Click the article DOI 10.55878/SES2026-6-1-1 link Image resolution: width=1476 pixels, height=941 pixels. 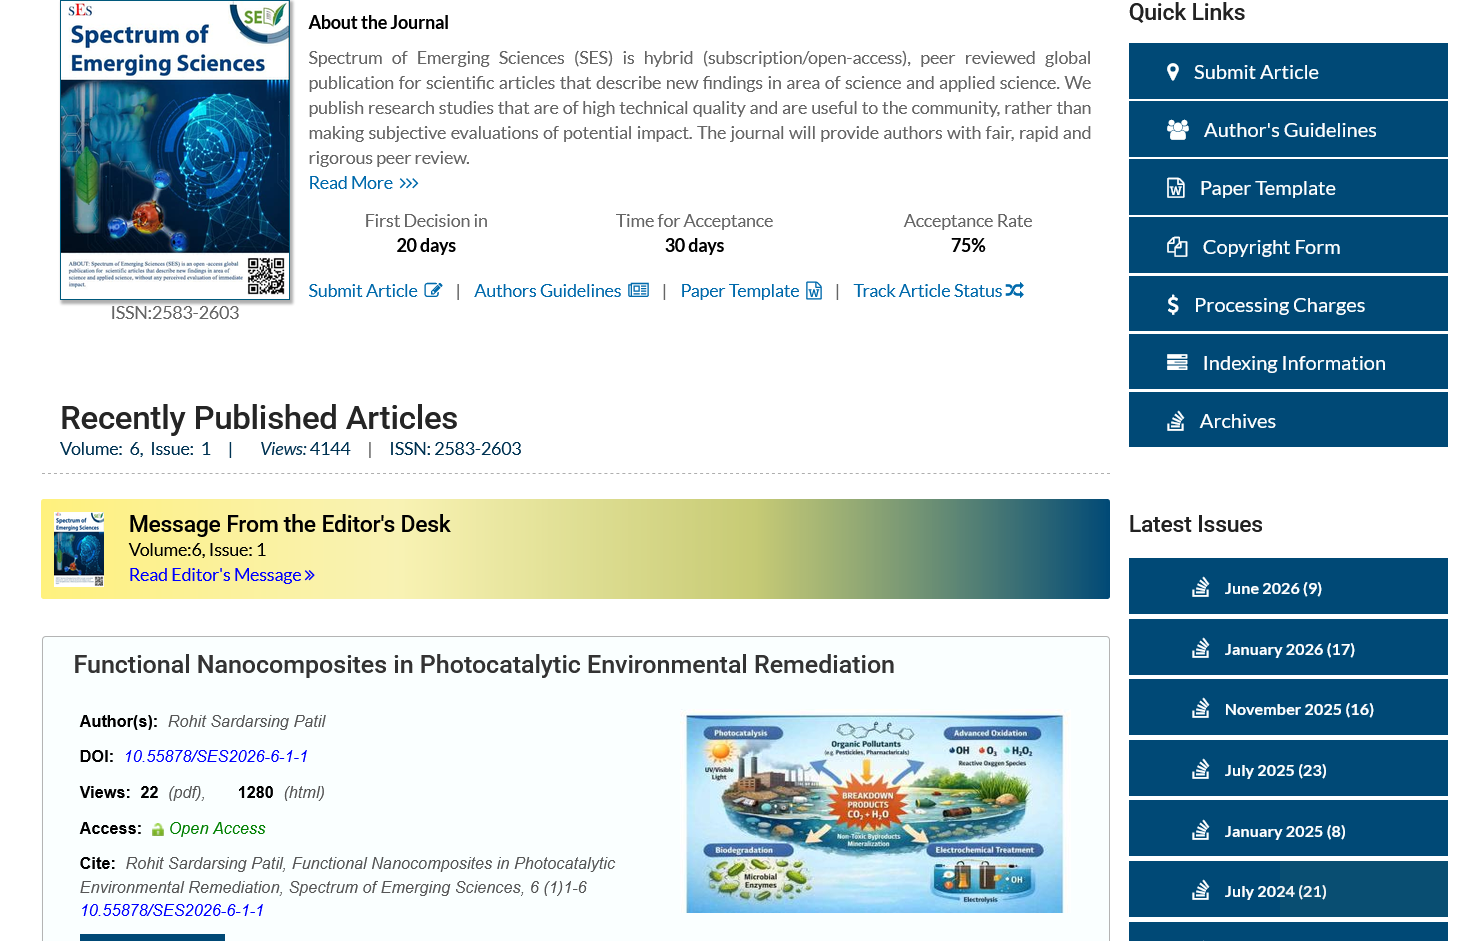point(216,757)
